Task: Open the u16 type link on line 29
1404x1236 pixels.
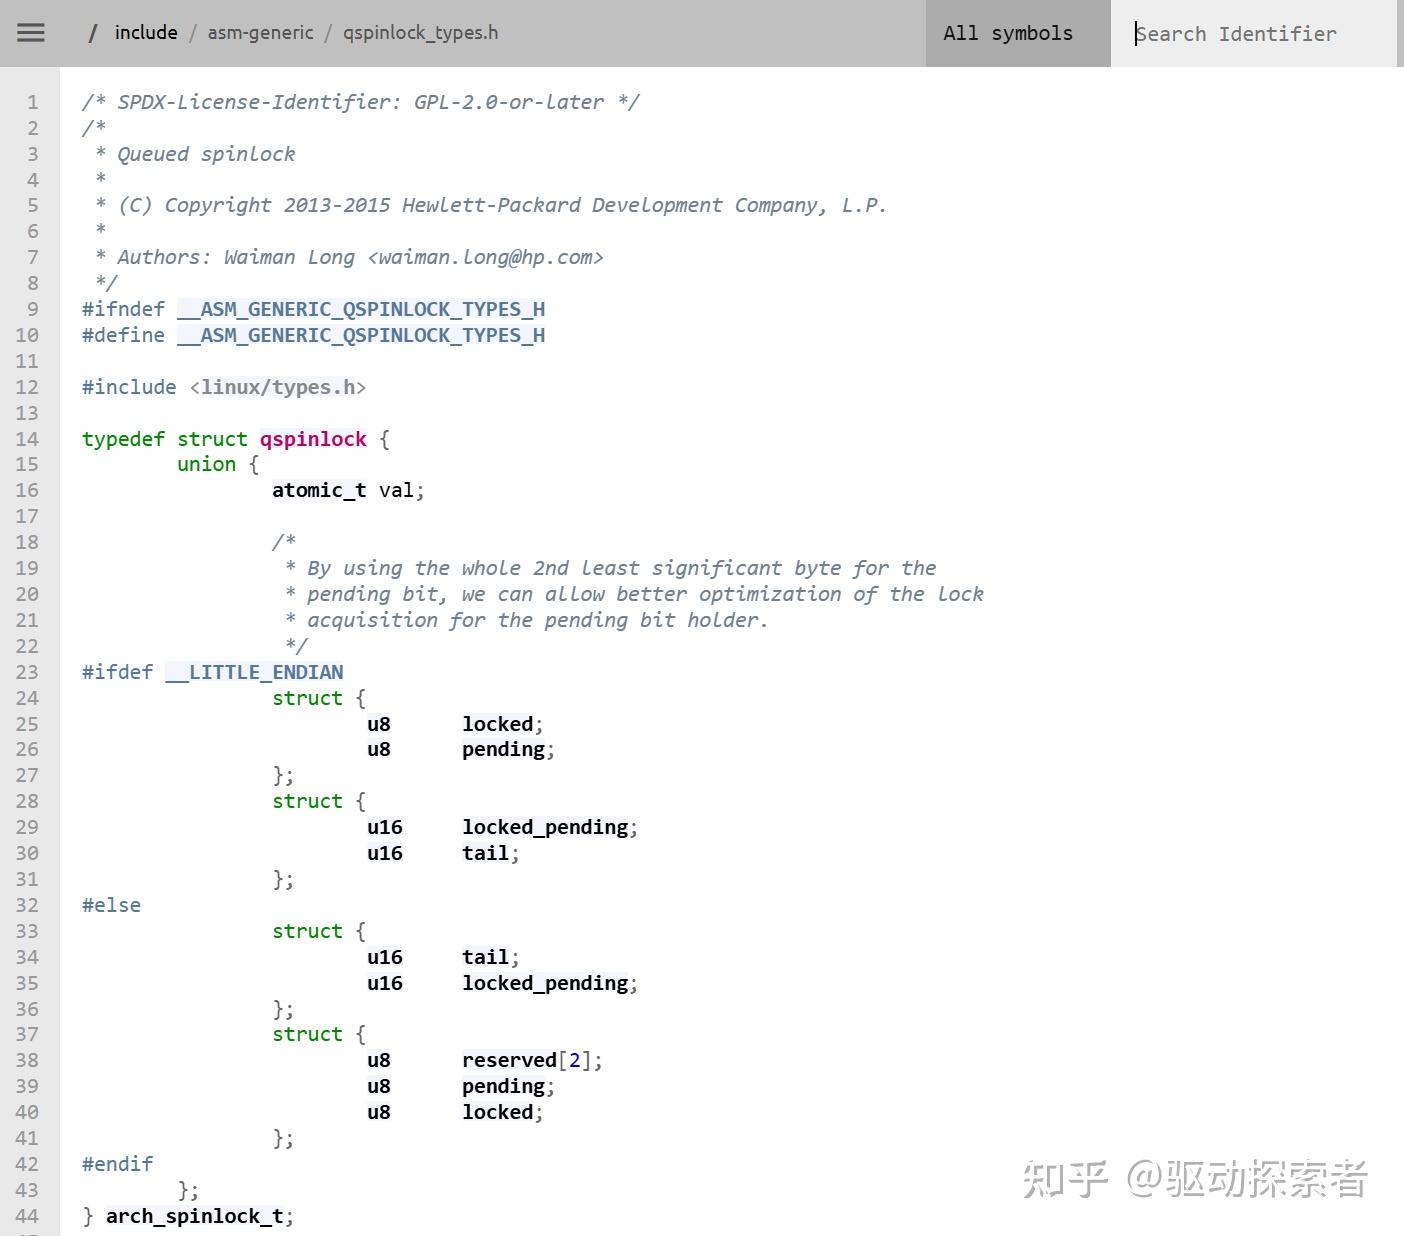Action: 384,827
